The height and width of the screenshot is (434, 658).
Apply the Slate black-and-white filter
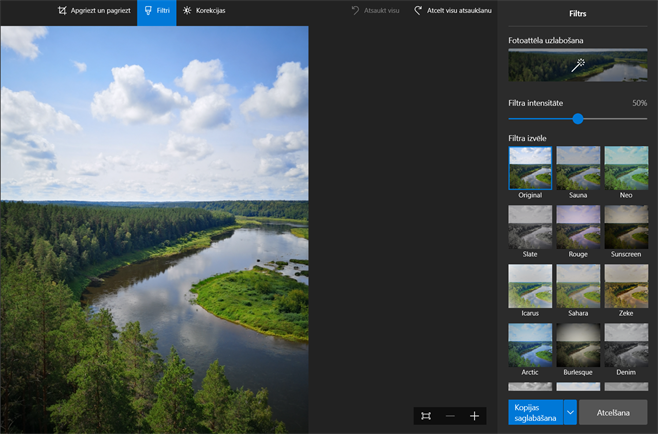pos(530,226)
